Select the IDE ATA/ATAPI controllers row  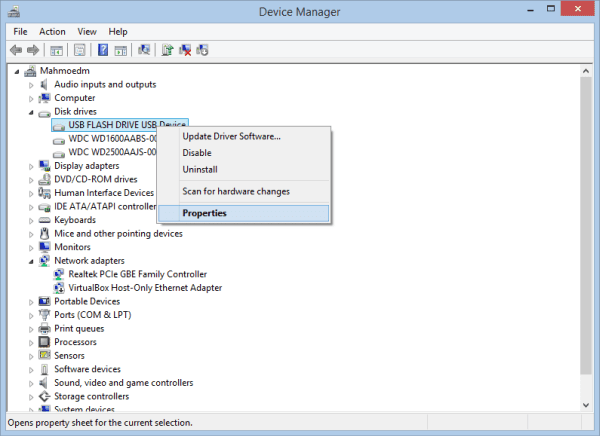tap(105, 206)
